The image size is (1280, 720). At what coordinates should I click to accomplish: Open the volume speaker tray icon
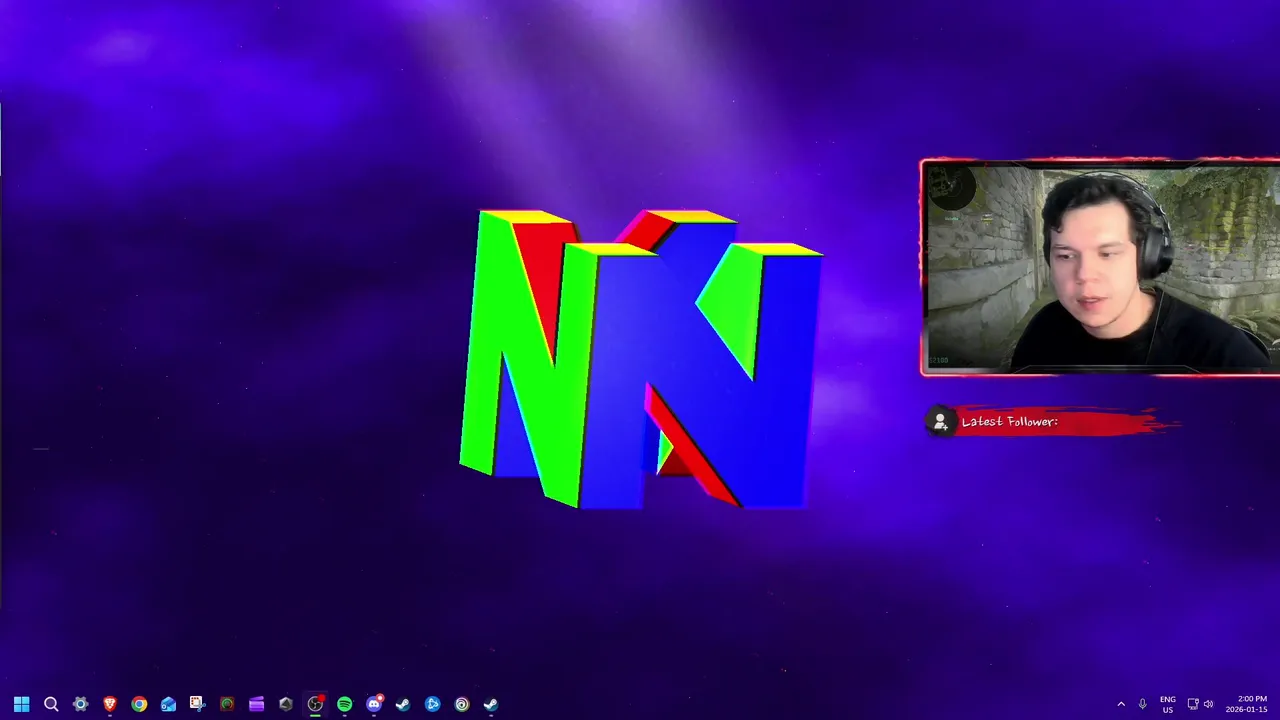pyautogui.click(x=1208, y=704)
